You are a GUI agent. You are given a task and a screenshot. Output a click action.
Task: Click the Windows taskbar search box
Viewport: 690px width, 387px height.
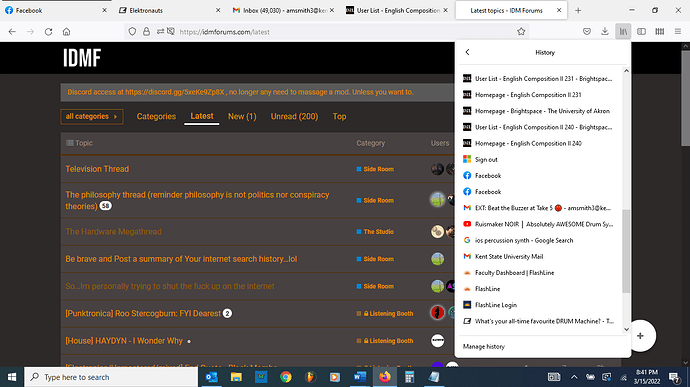click(111, 377)
